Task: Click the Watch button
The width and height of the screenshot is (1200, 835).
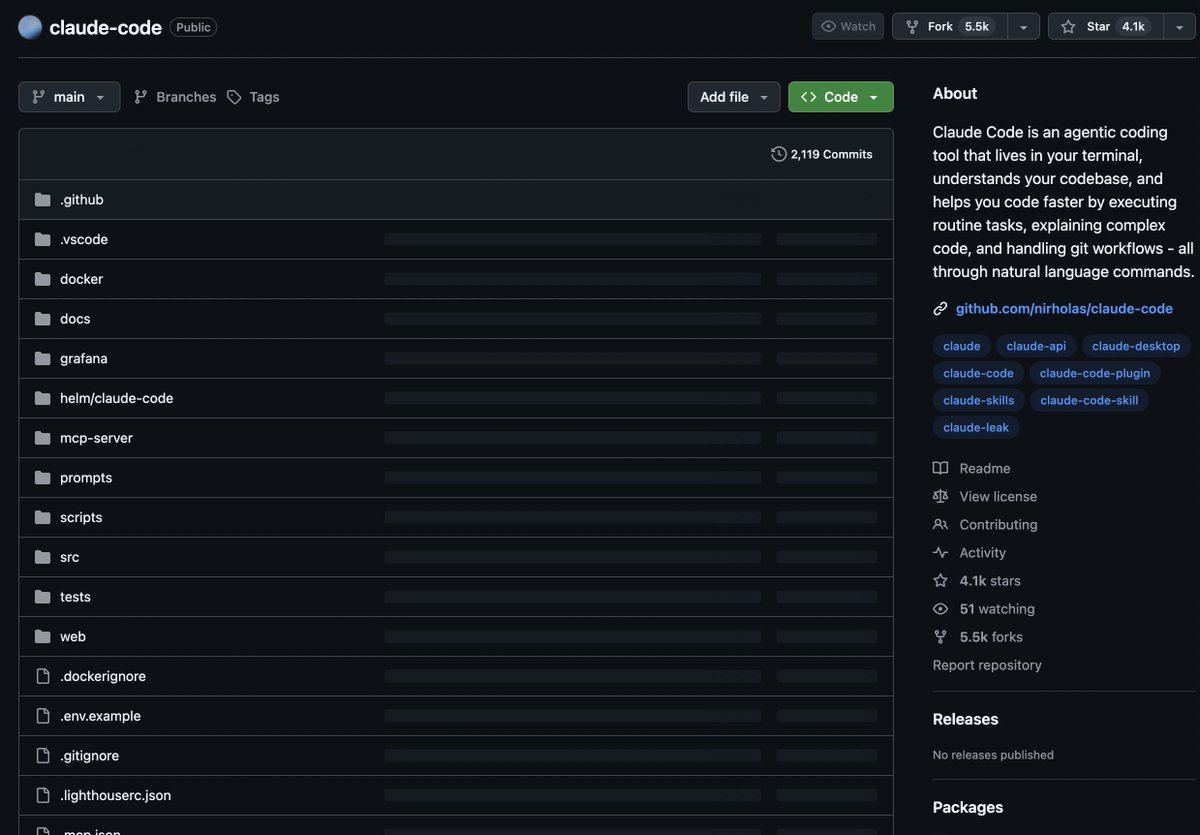Action: pos(848,26)
